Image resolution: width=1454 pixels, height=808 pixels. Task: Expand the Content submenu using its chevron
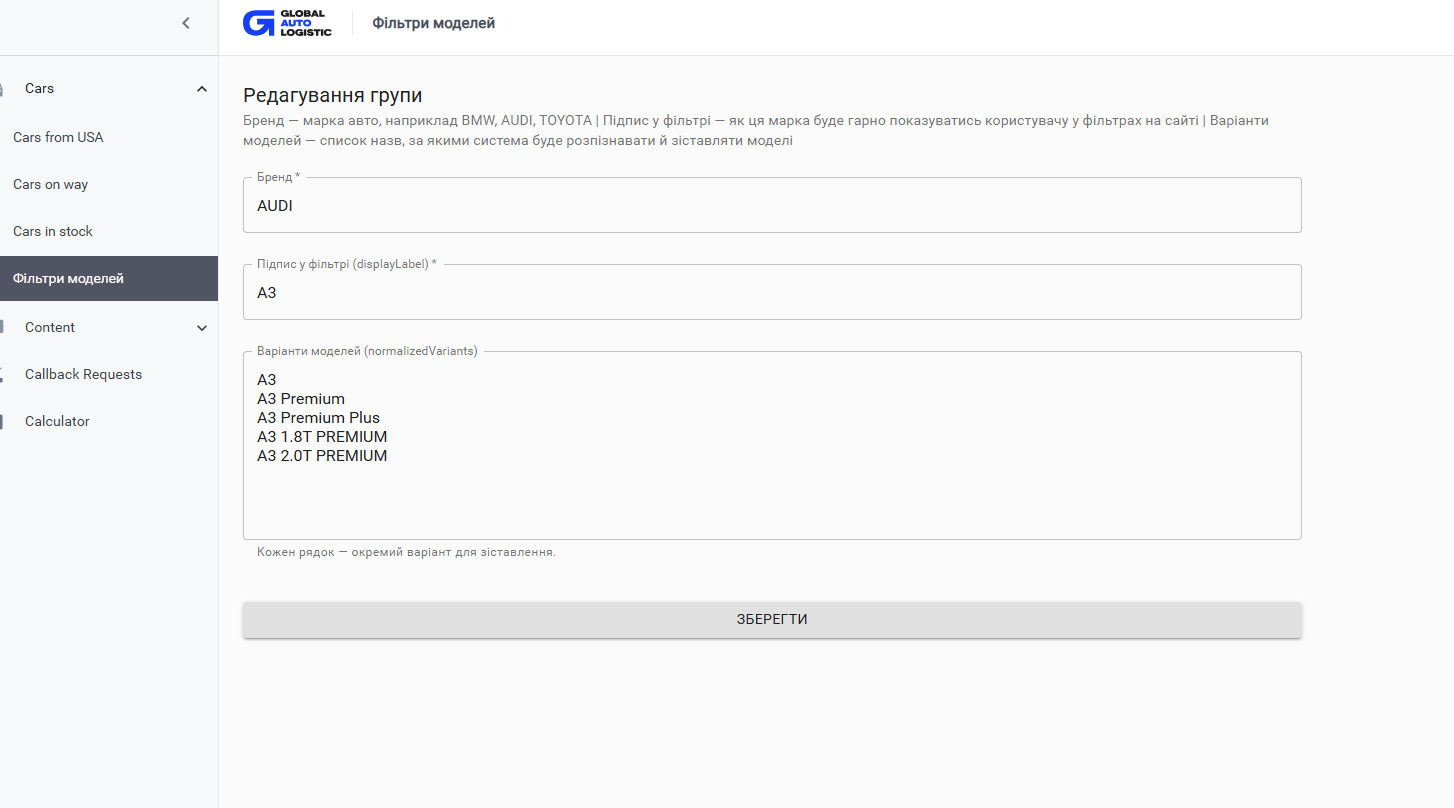202,328
